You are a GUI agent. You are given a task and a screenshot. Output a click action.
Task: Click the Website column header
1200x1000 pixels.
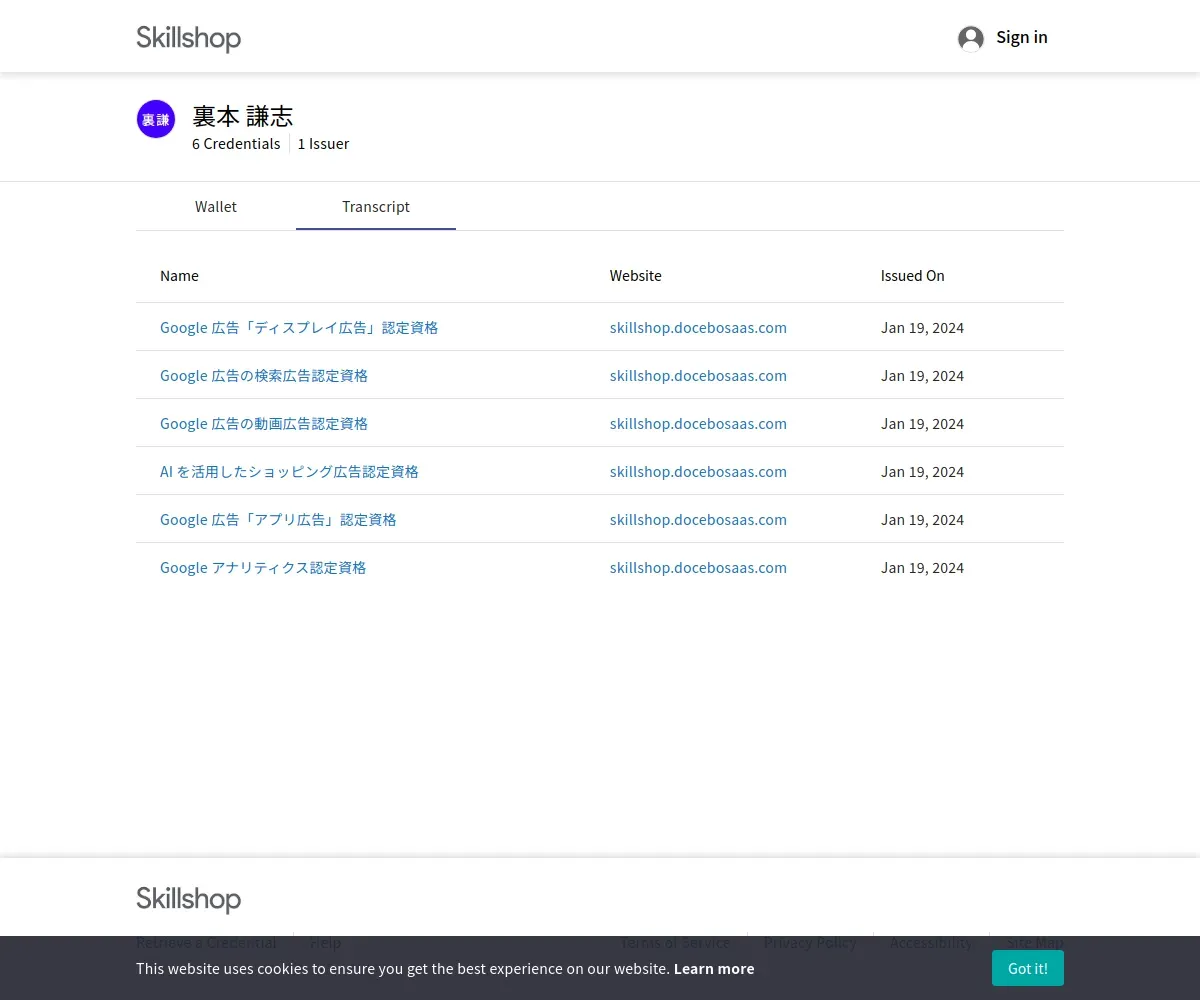(x=636, y=275)
